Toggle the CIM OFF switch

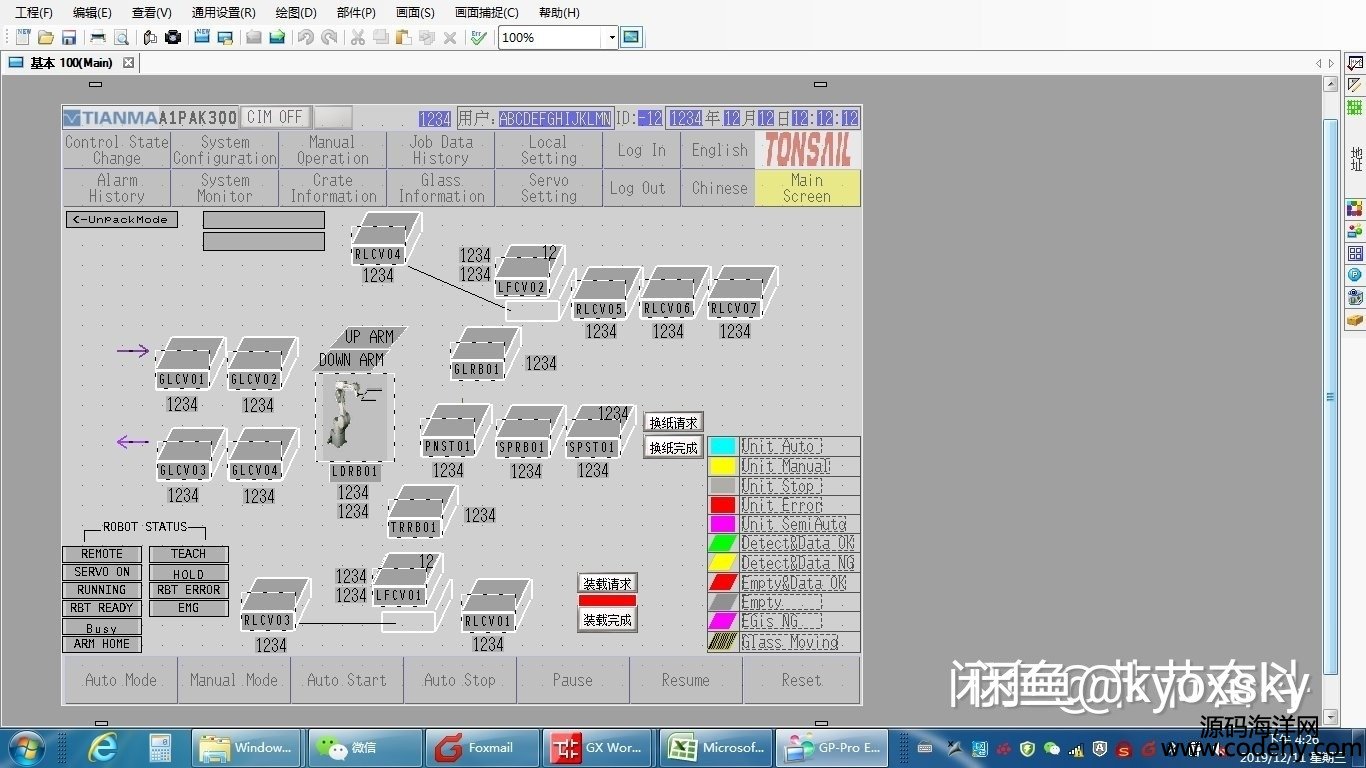point(275,117)
